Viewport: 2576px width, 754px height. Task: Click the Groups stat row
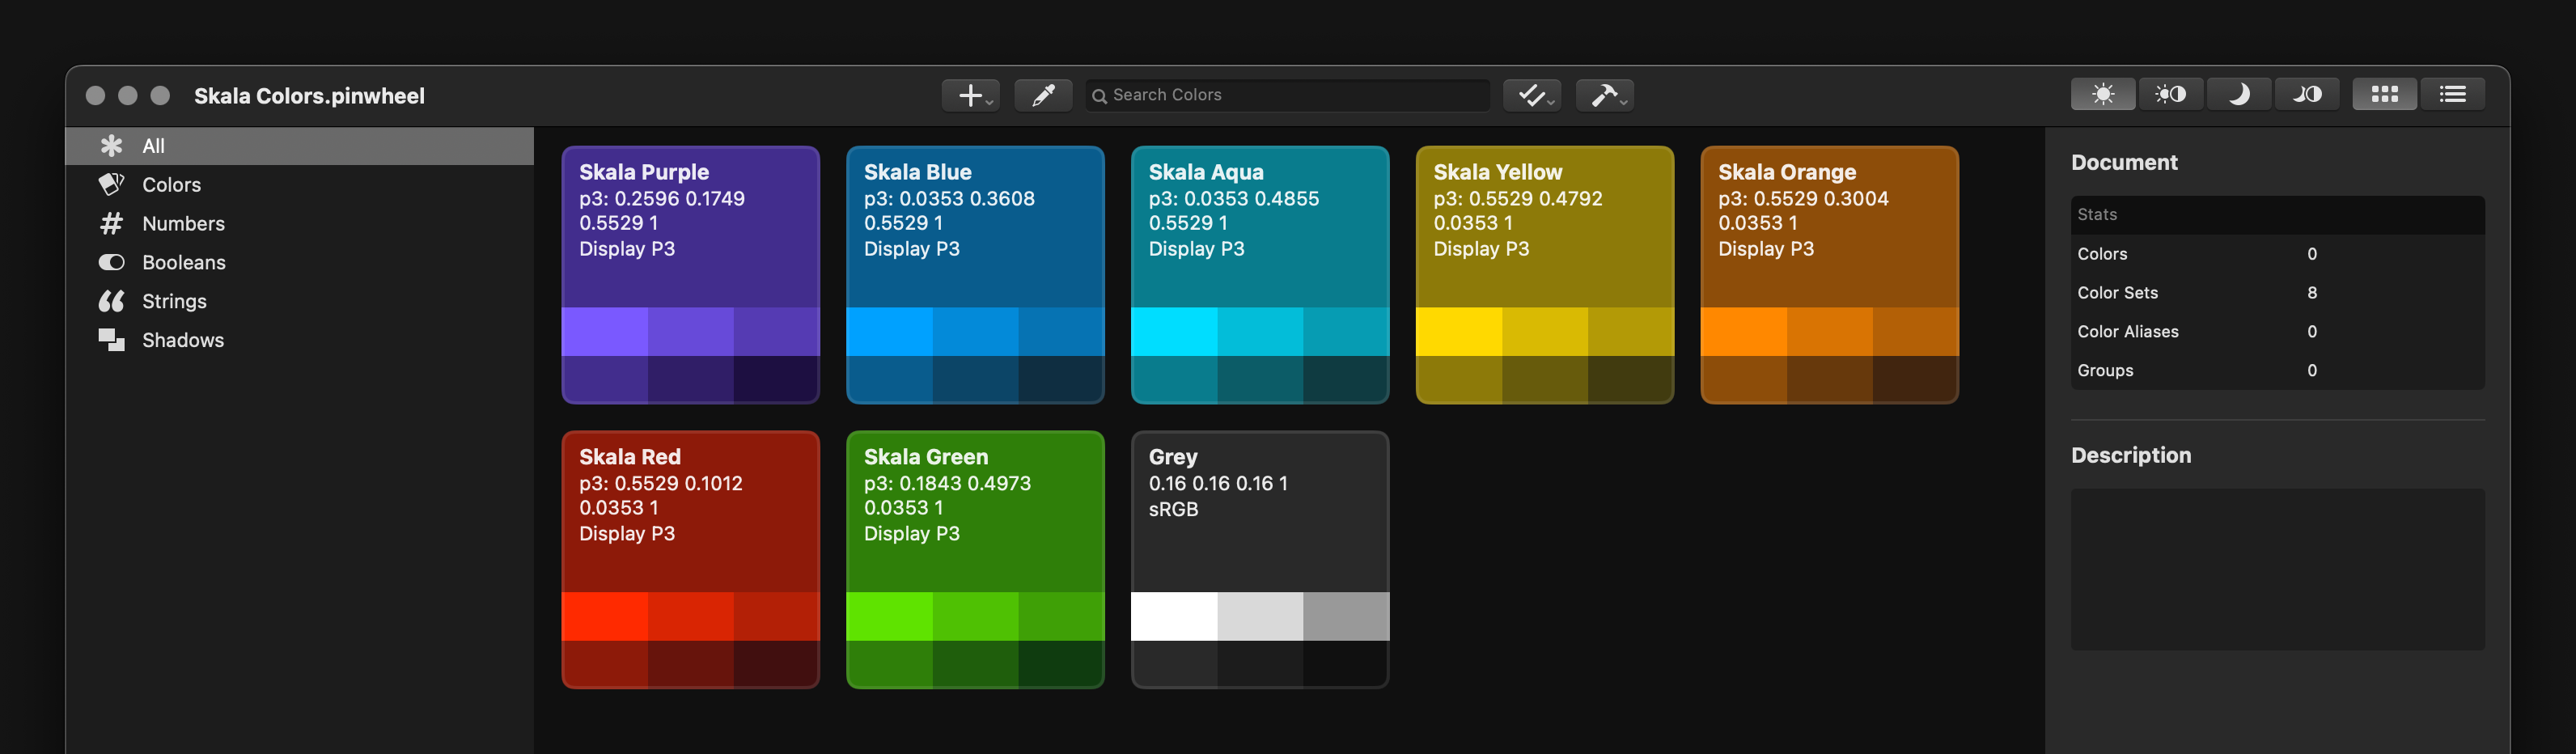coord(2278,370)
